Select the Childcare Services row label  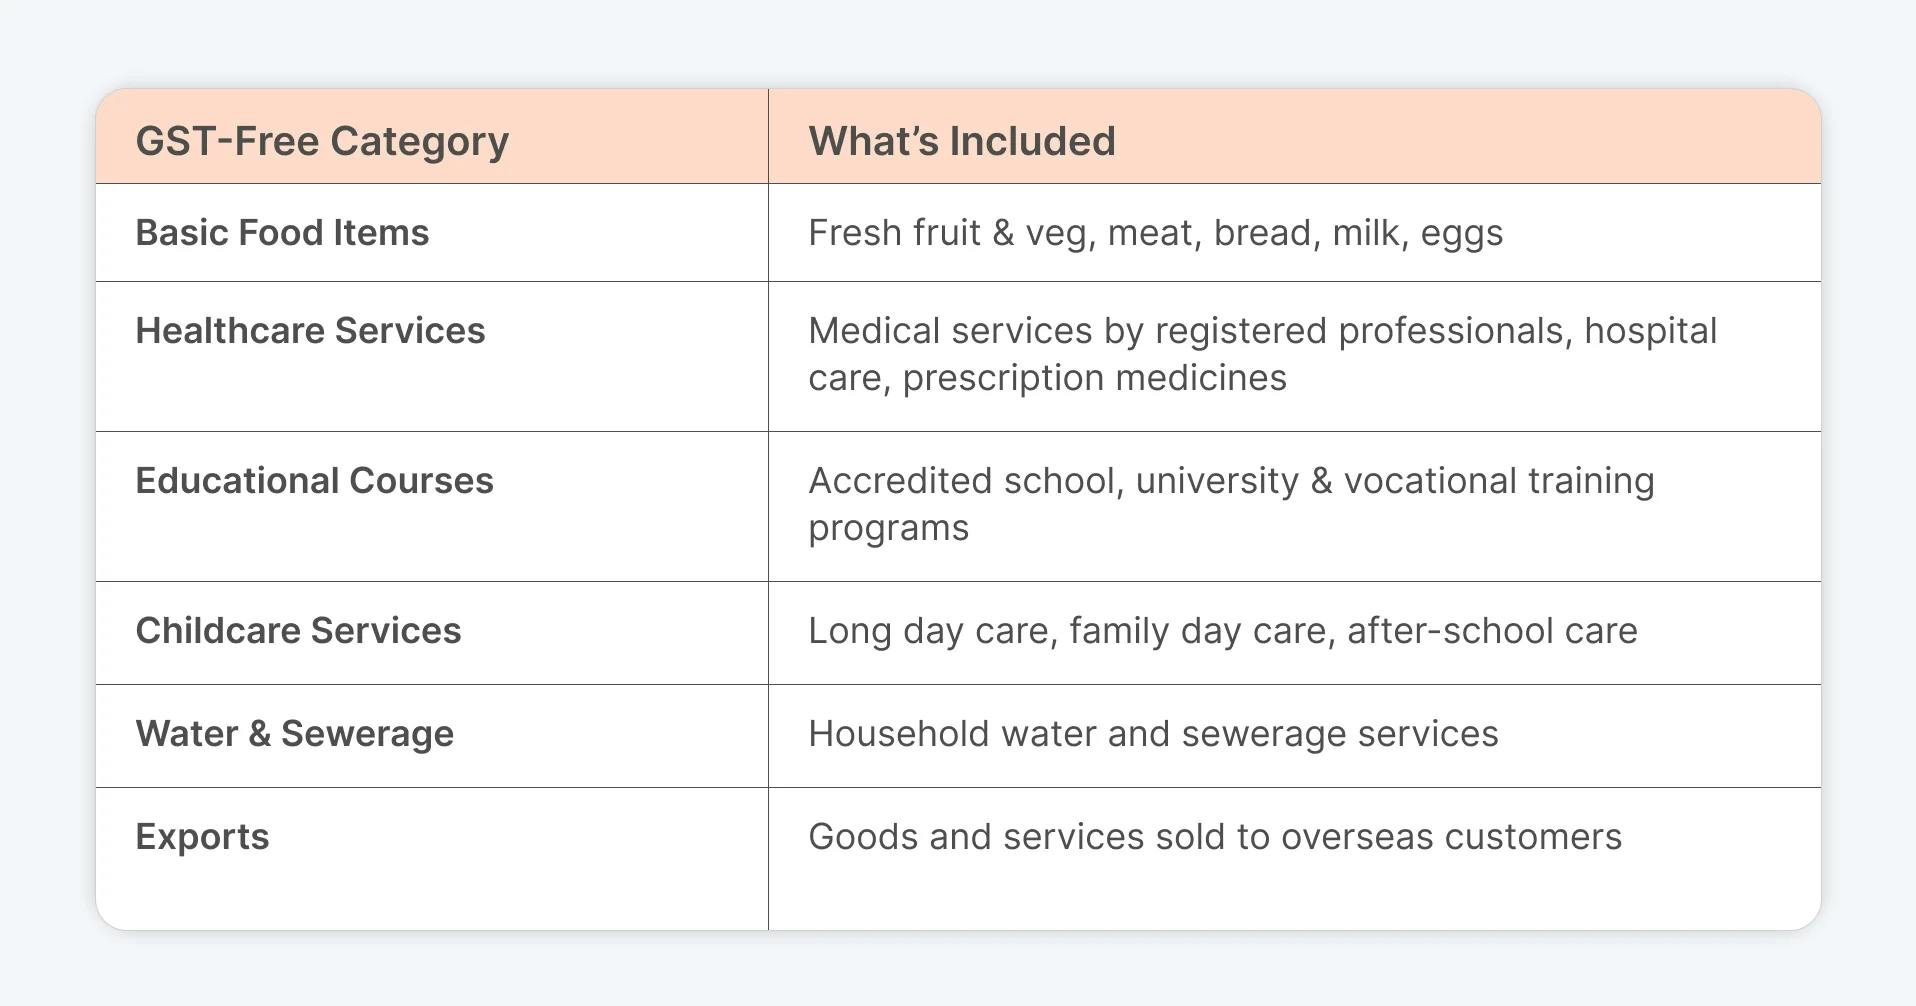coord(298,631)
